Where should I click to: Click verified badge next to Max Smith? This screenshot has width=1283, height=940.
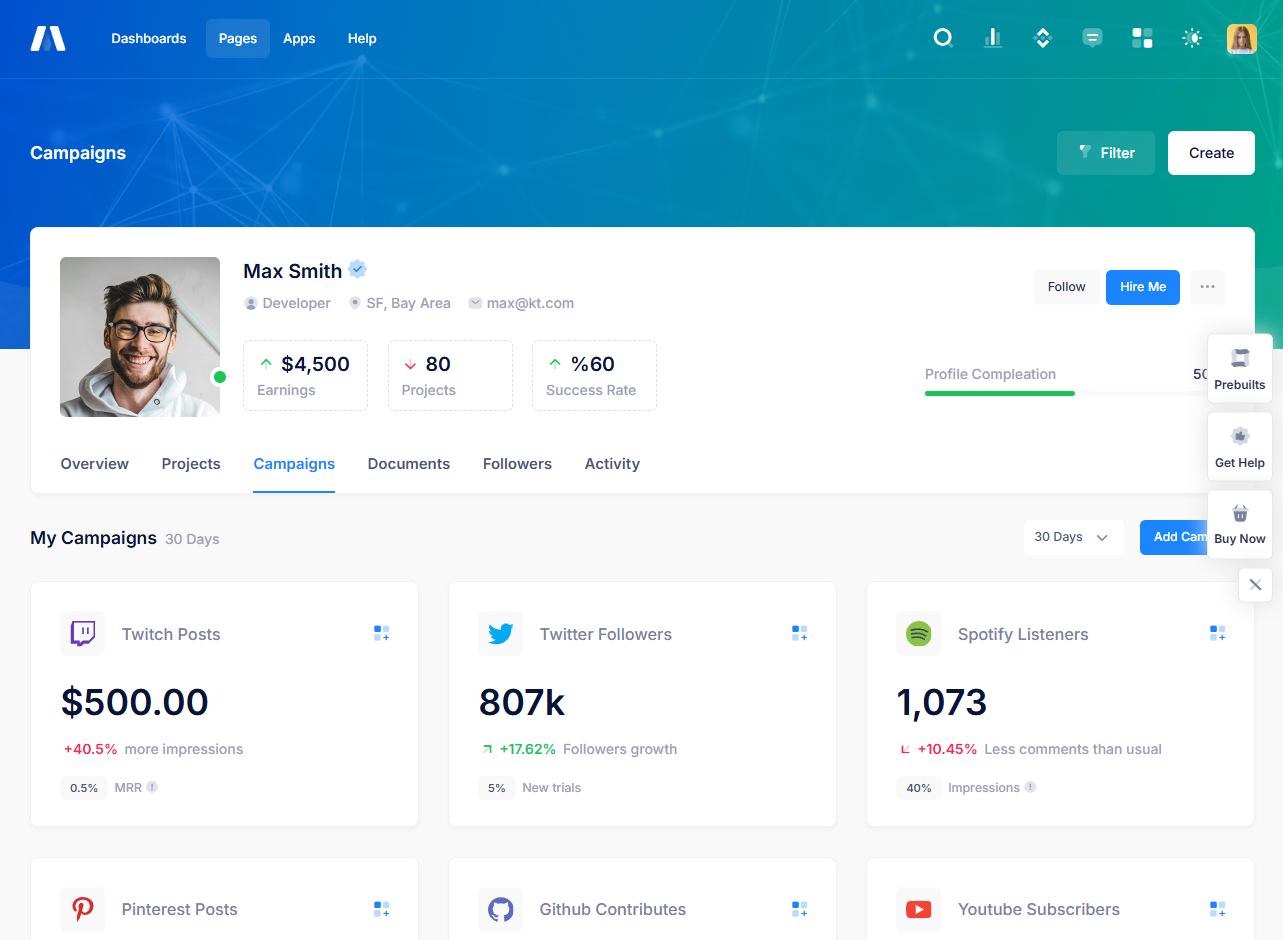[x=357, y=269]
